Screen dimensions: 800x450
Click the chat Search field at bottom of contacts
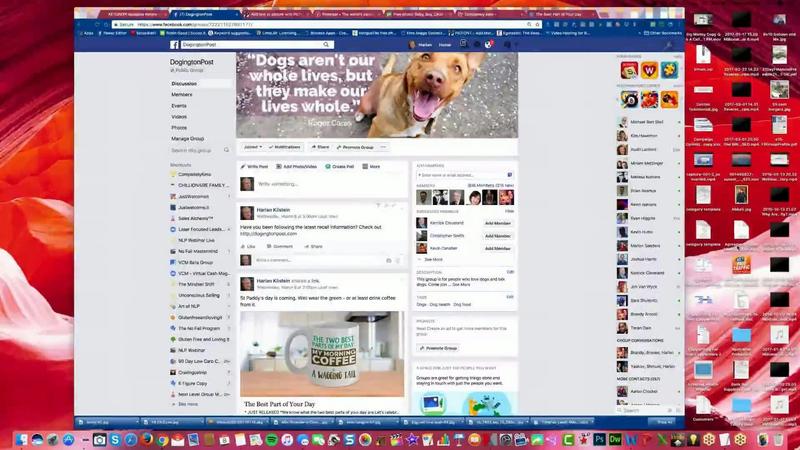coord(644,410)
